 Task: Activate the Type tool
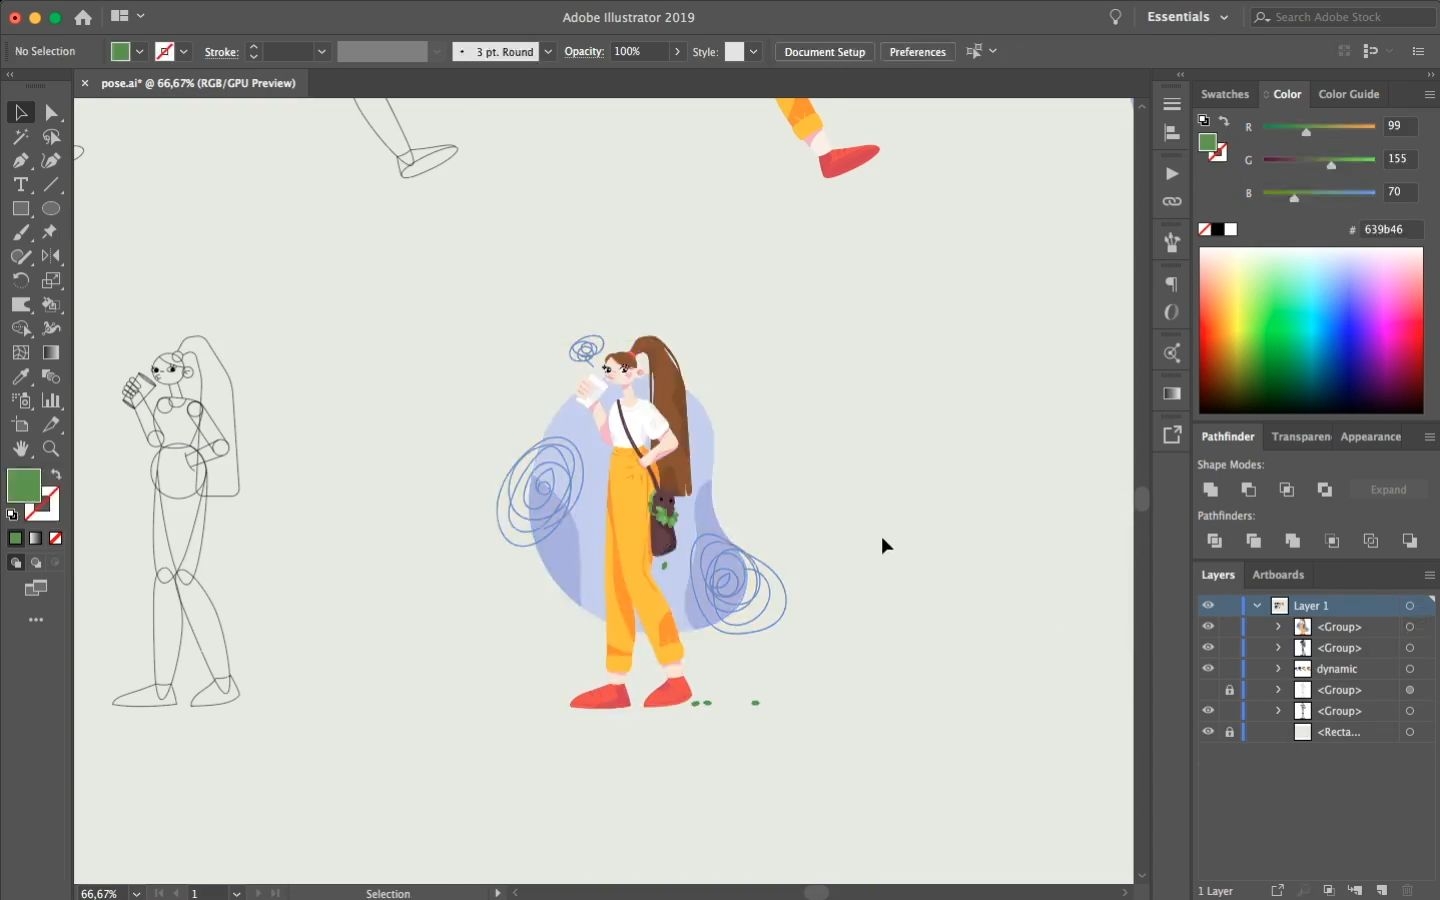[20, 185]
